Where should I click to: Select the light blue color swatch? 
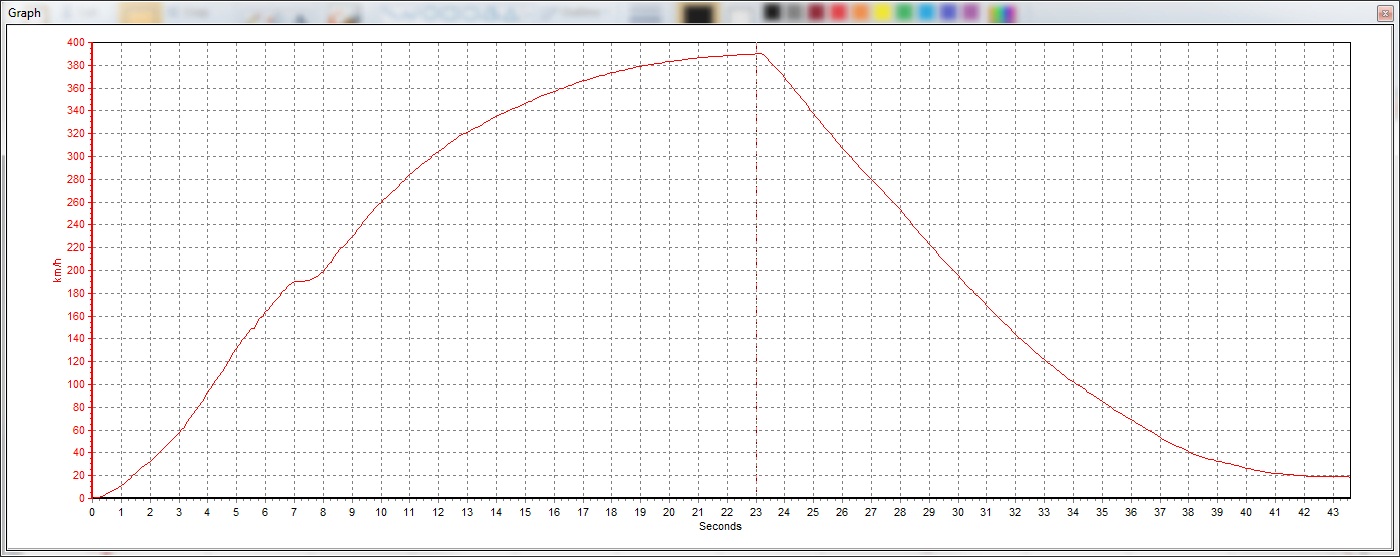926,13
